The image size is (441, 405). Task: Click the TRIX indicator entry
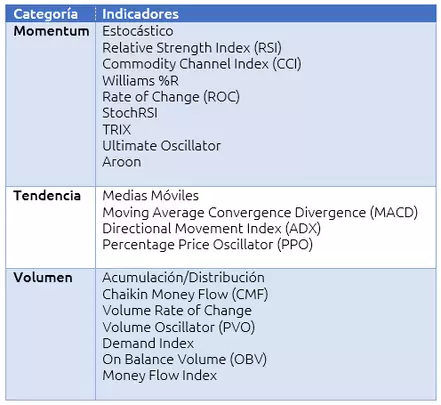(x=117, y=130)
